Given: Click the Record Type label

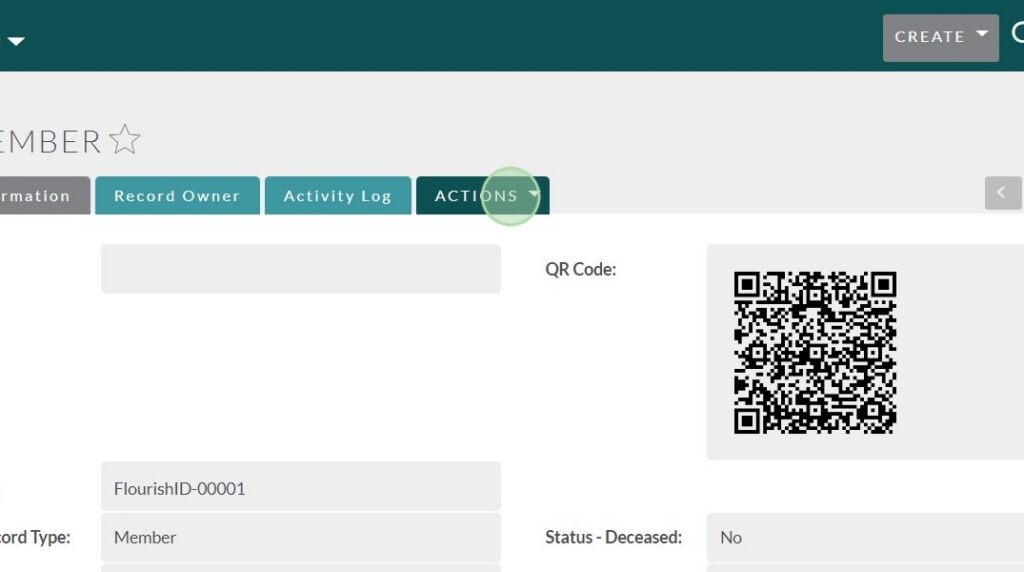Looking at the screenshot, I should (x=35, y=538).
